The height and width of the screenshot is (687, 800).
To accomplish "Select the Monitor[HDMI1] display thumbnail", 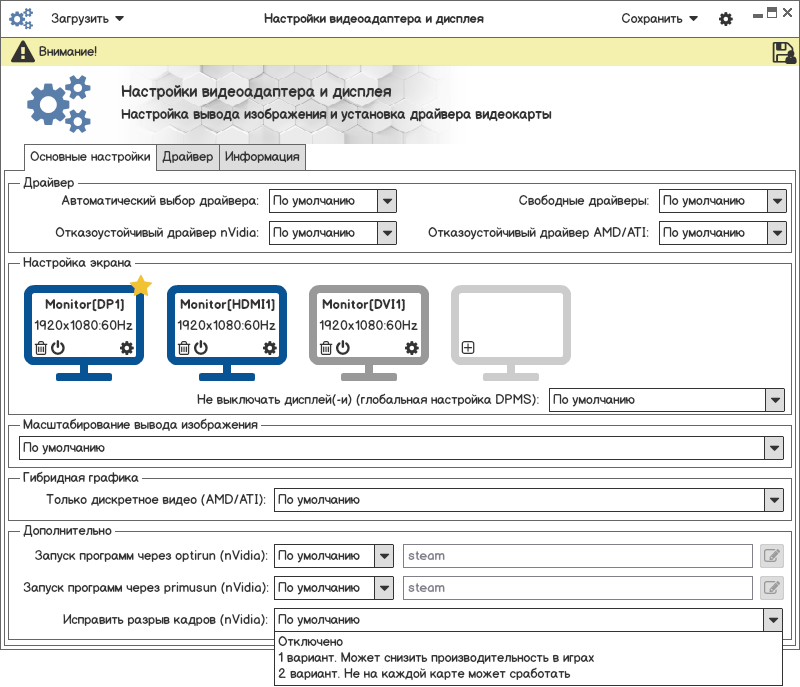I will (x=227, y=333).
